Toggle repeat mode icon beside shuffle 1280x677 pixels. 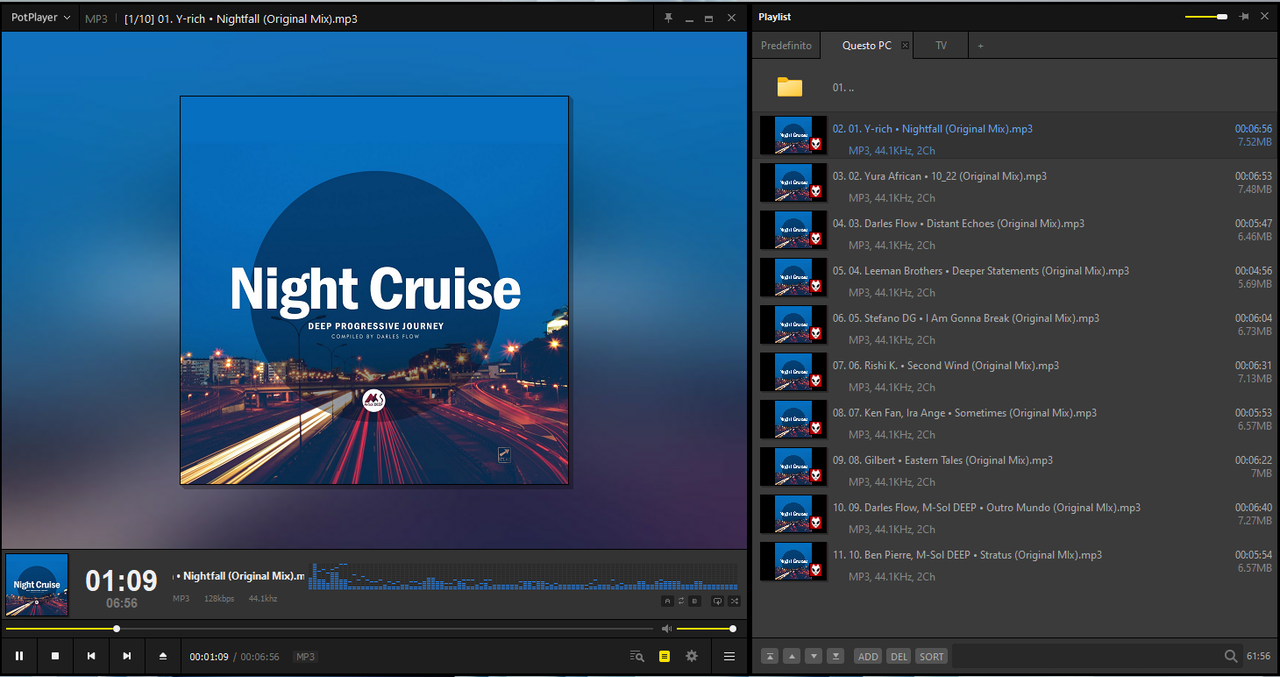coord(717,601)
